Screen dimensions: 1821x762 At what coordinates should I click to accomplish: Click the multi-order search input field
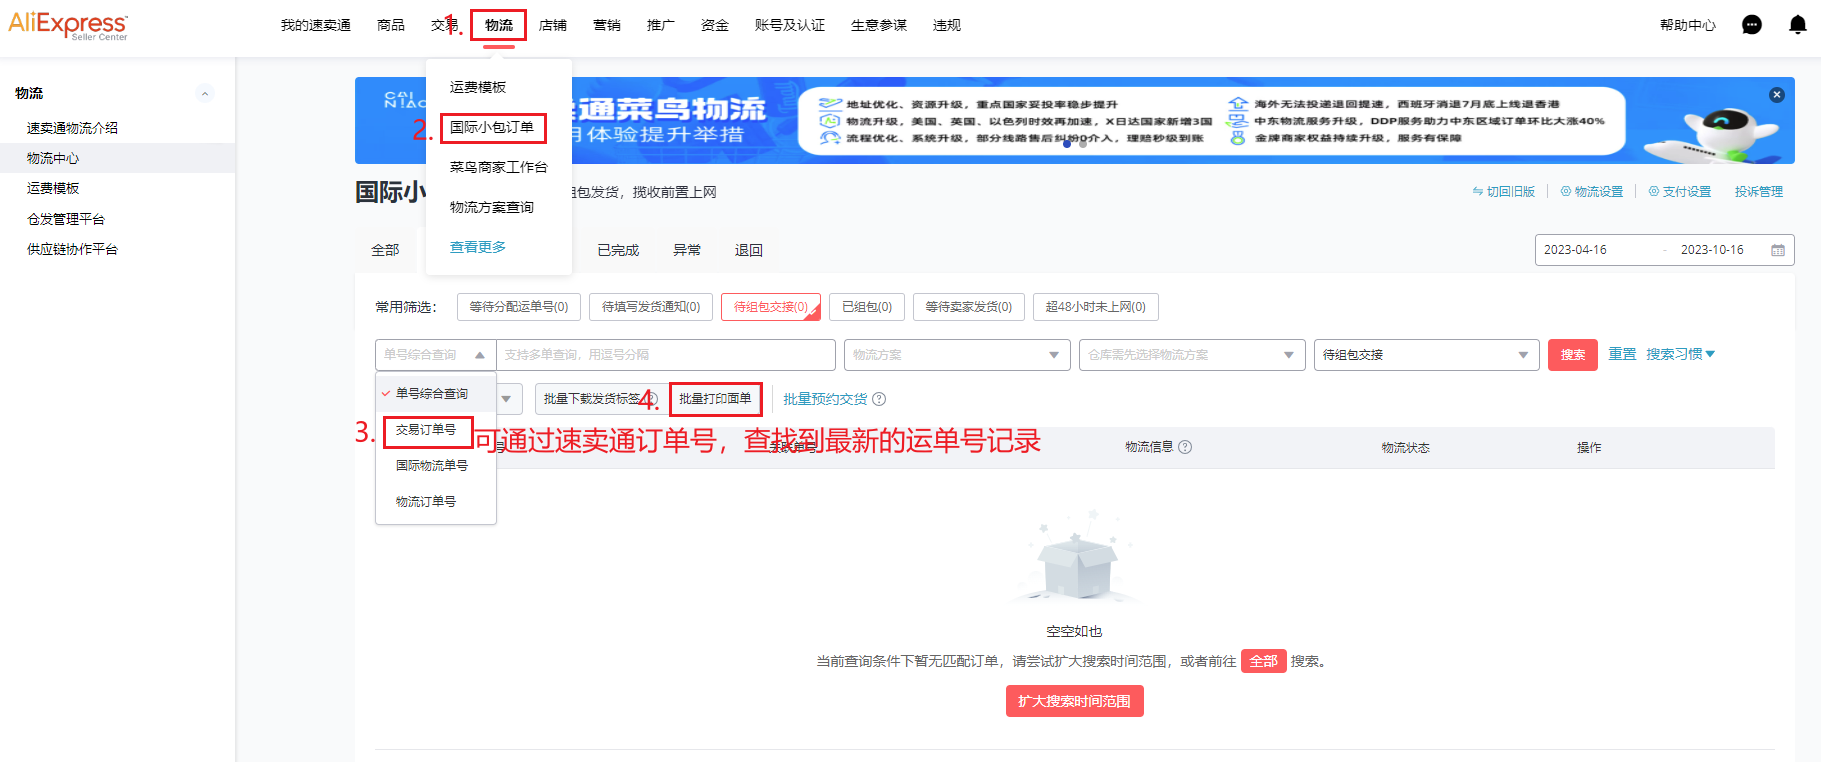[x=666, y=355]
